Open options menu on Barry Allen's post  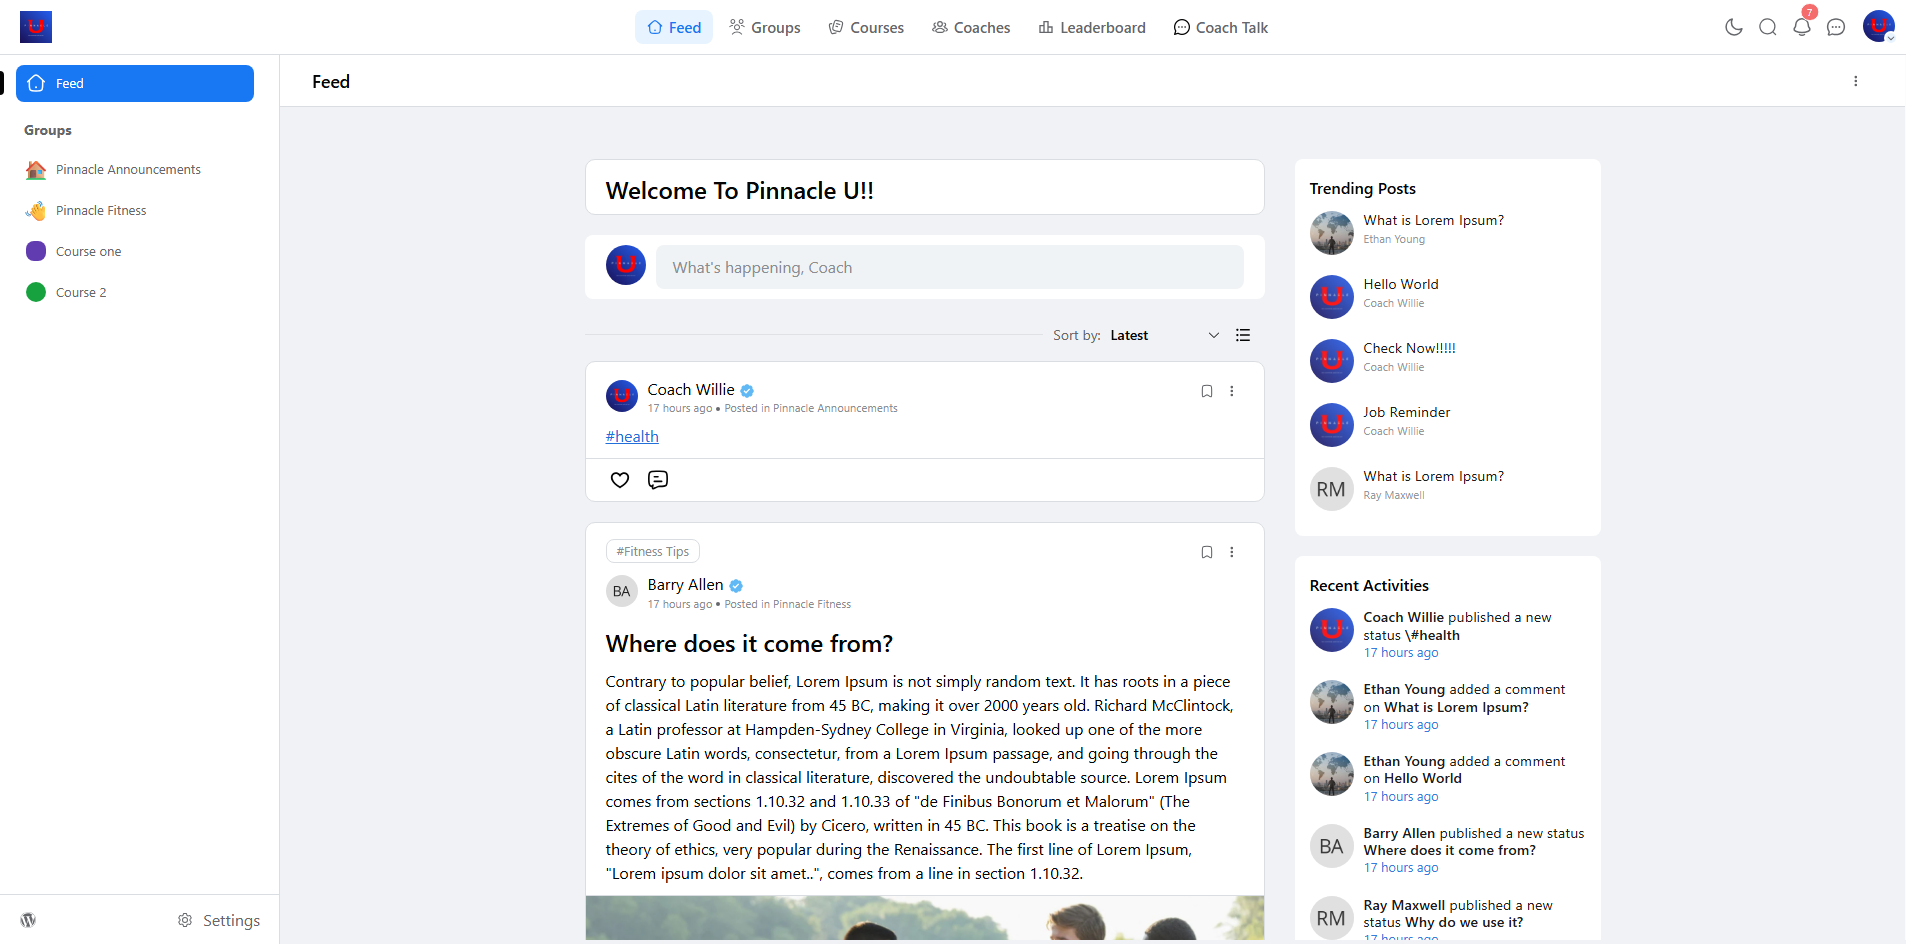[1231, 552]
